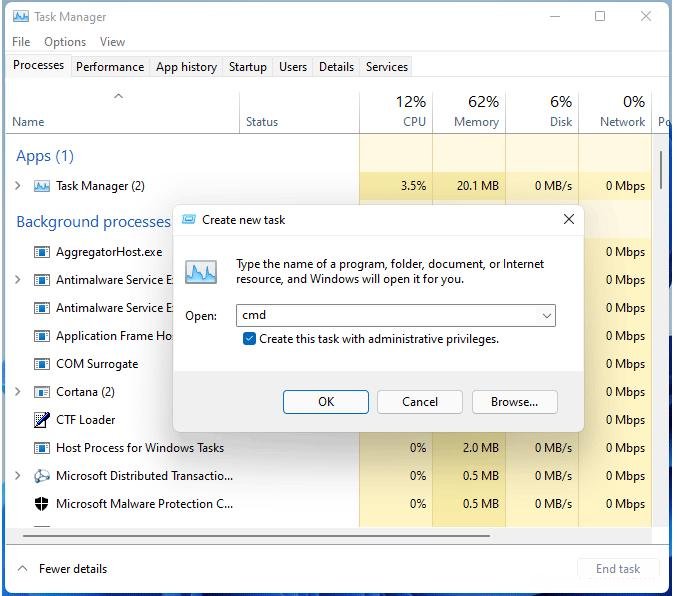Image resolution: width=678 pixels, height=596 pixels.
Task: Open the Options menu
Action: point(65,42)
